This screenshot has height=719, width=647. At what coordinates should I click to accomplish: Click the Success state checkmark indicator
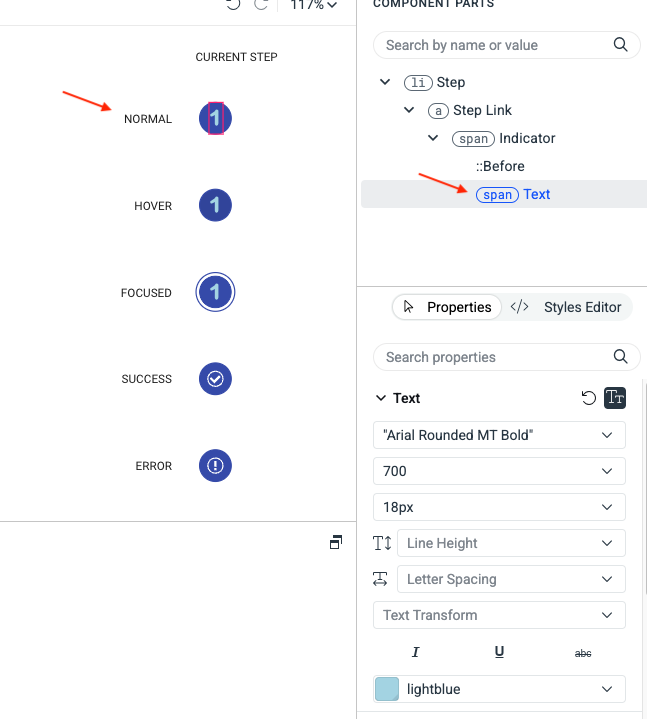(216, 379)
